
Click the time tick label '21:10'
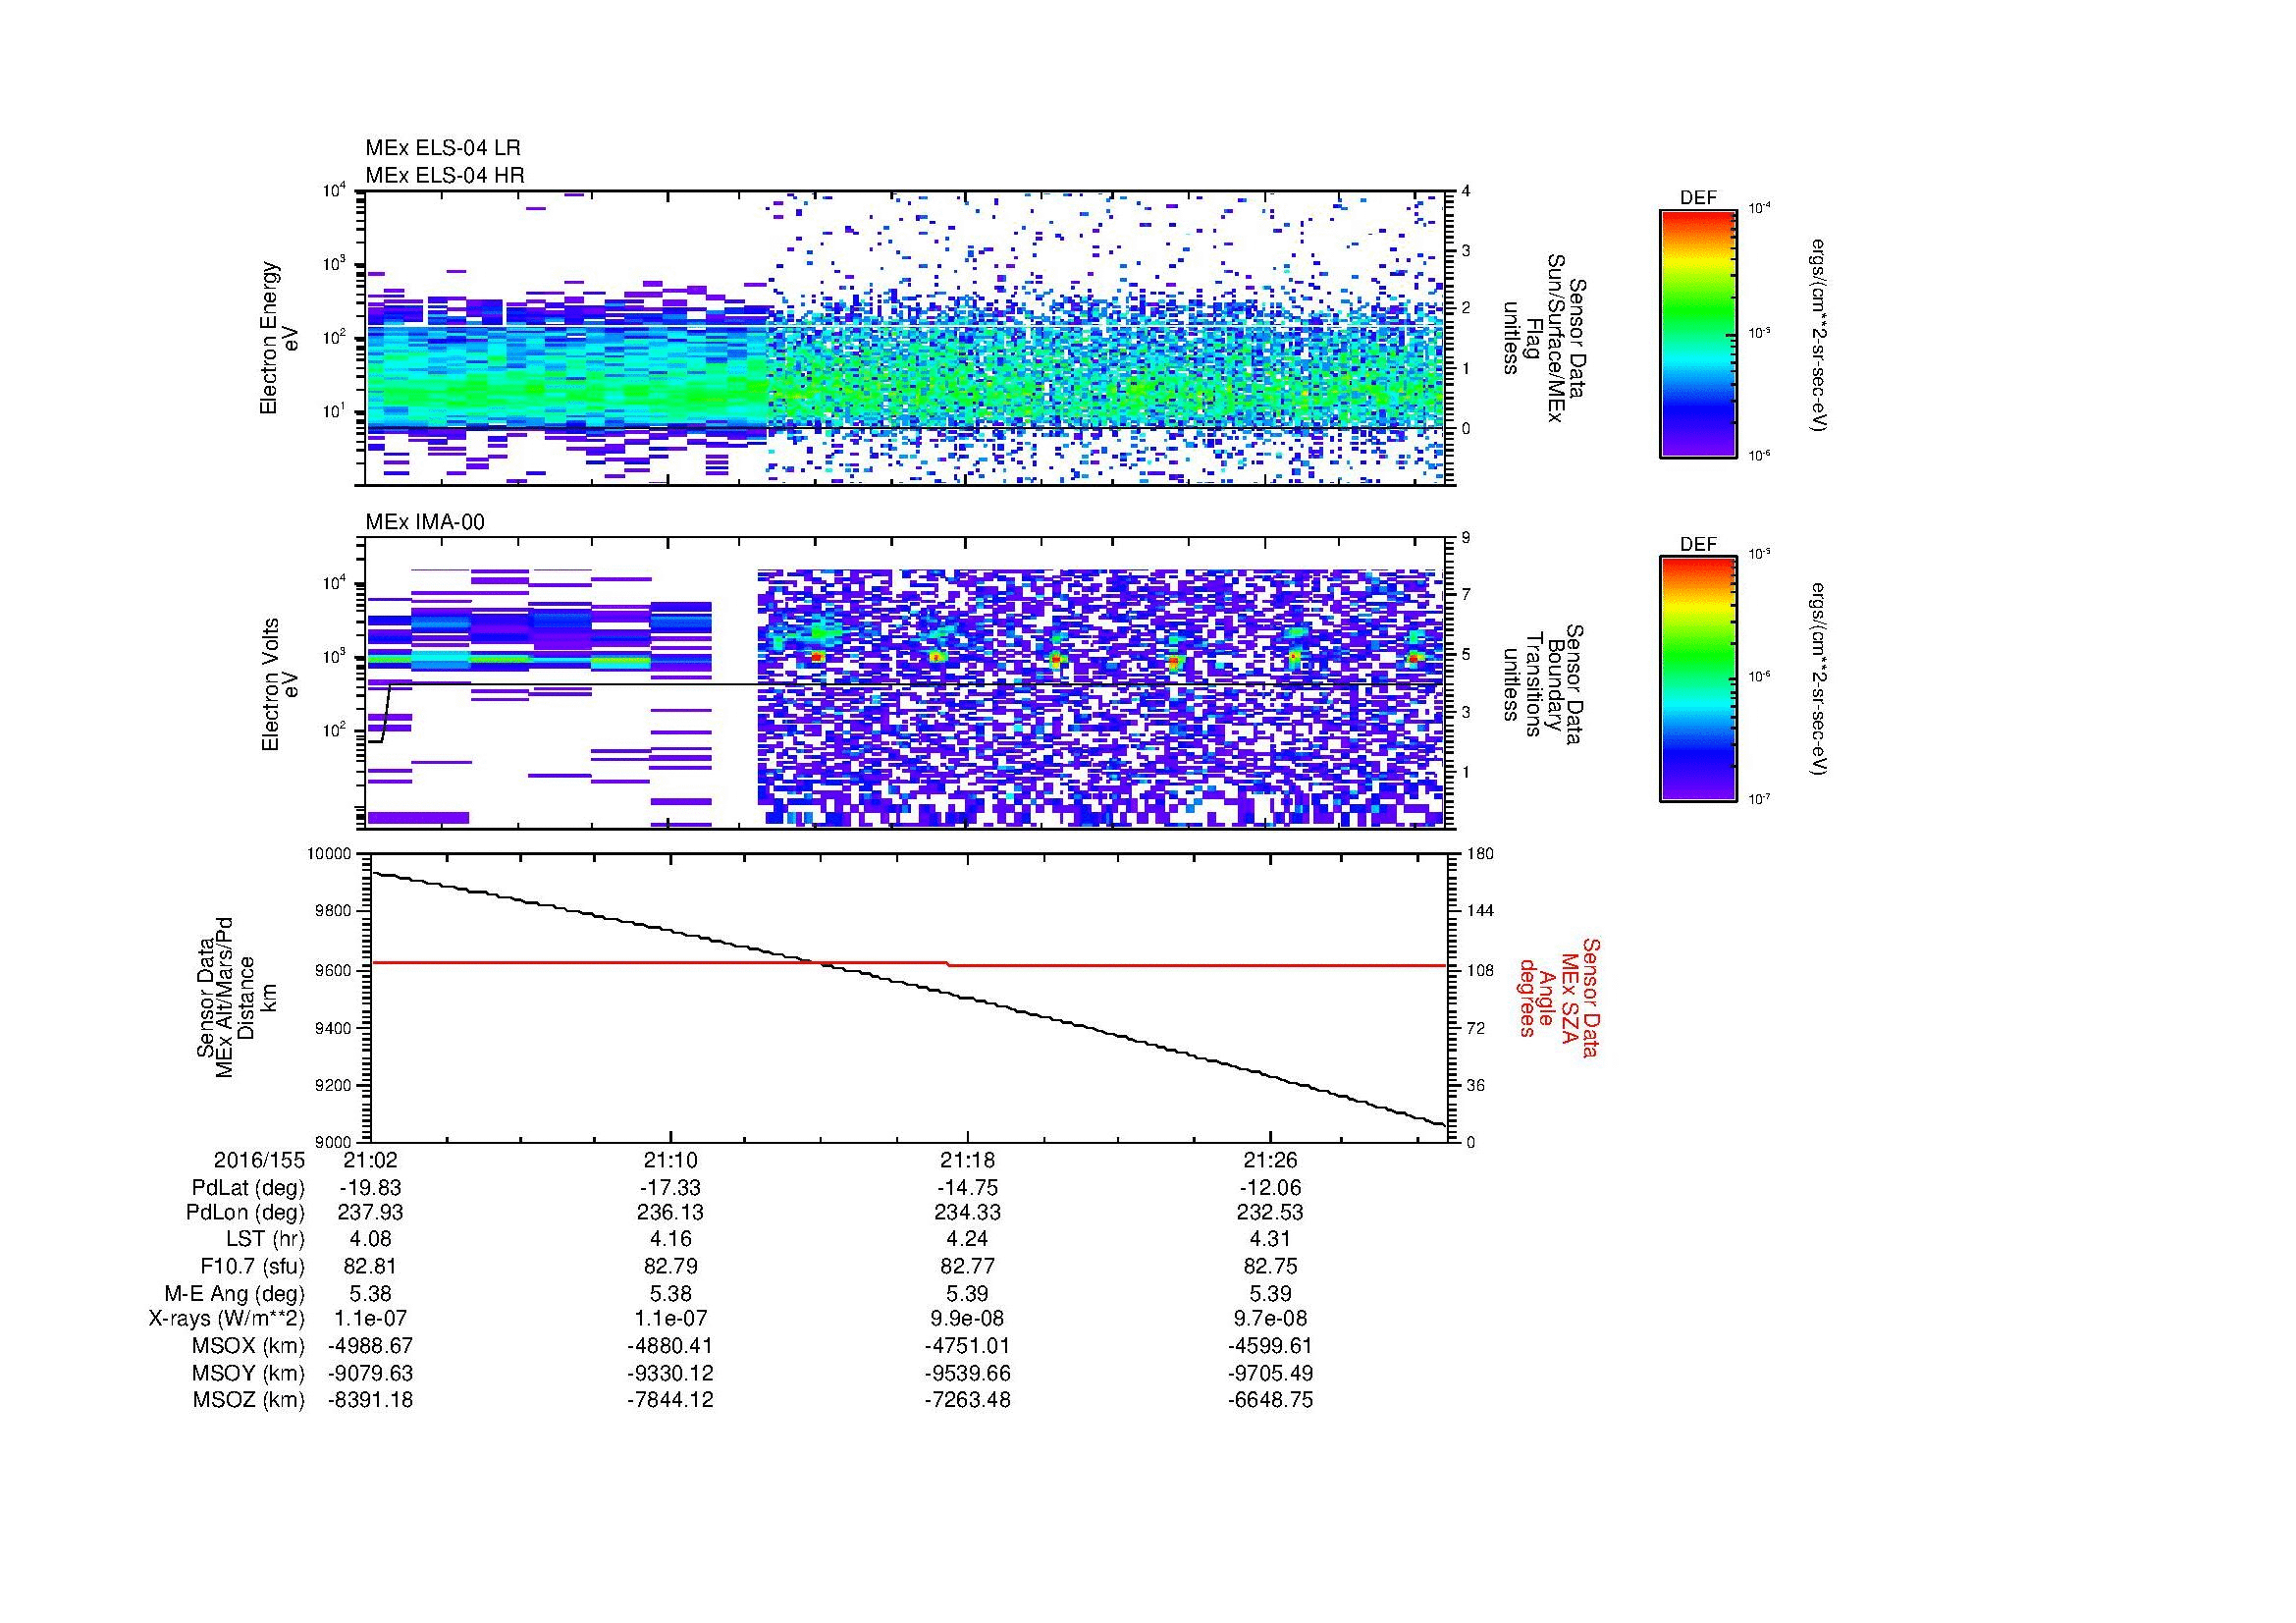[670, 1160]
